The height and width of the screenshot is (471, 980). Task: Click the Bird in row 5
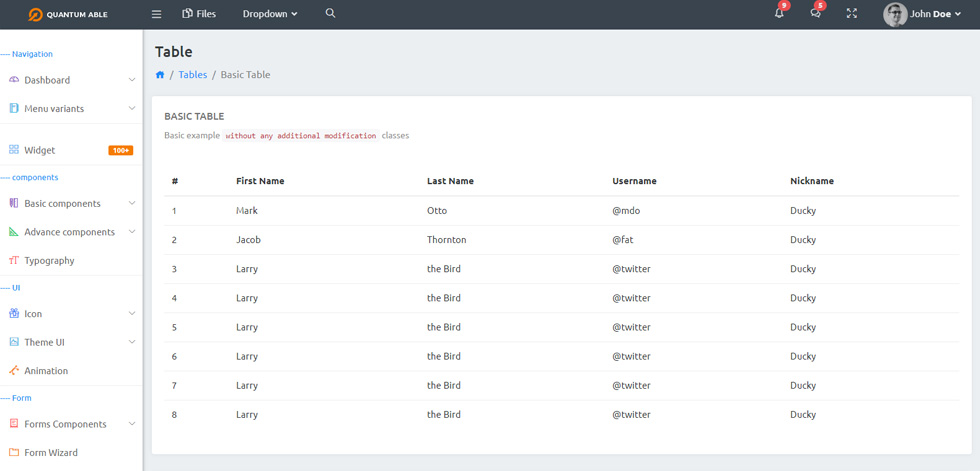444,327
